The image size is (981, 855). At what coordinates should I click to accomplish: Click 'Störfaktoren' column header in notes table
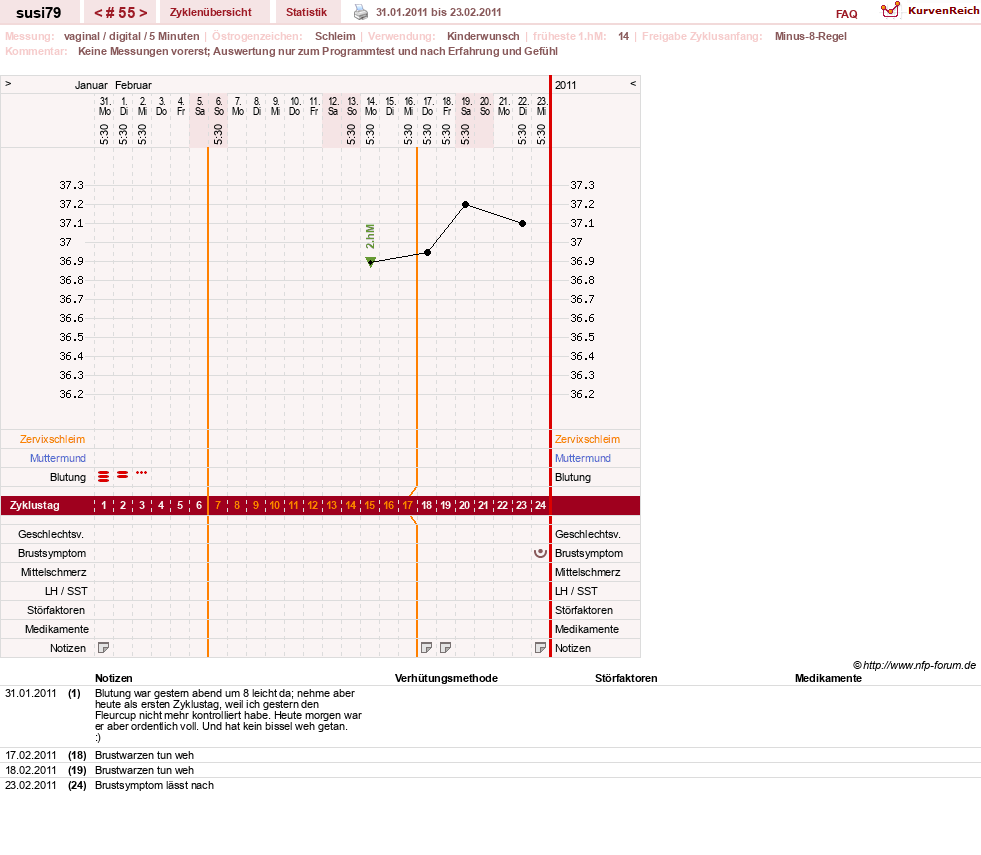coord(626,678)
